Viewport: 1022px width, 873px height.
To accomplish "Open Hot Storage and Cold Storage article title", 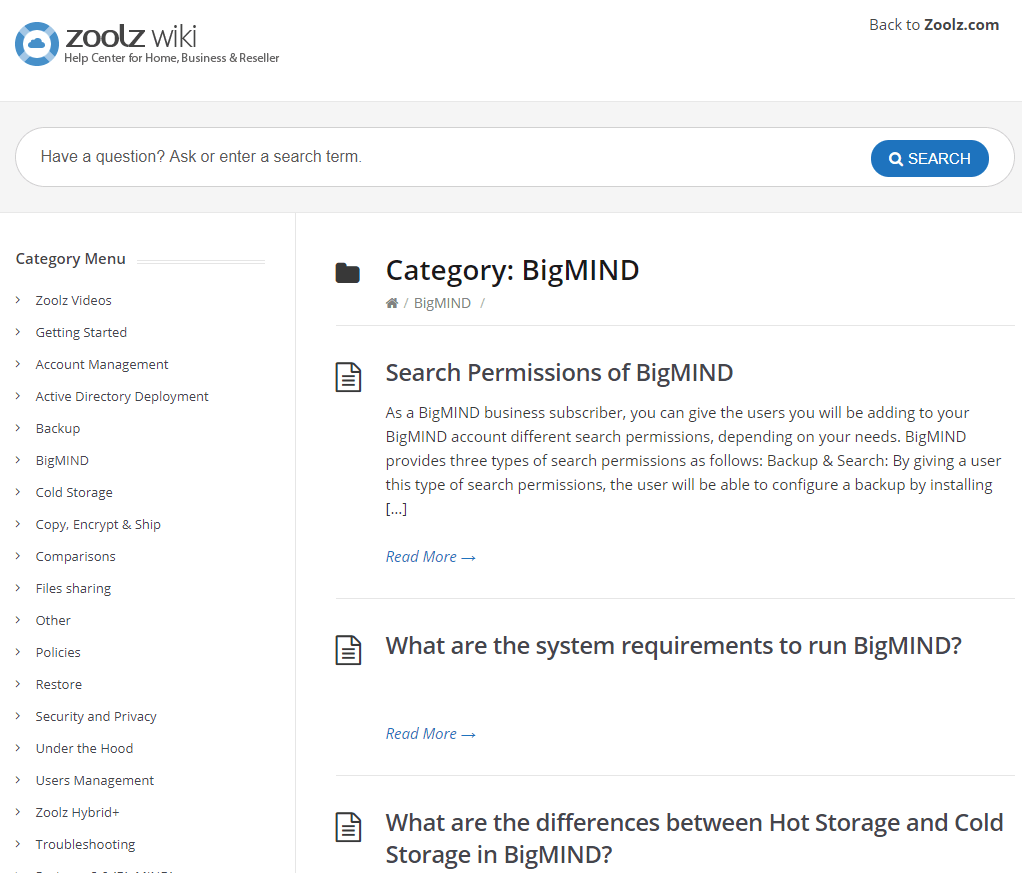I will point(694,838).
